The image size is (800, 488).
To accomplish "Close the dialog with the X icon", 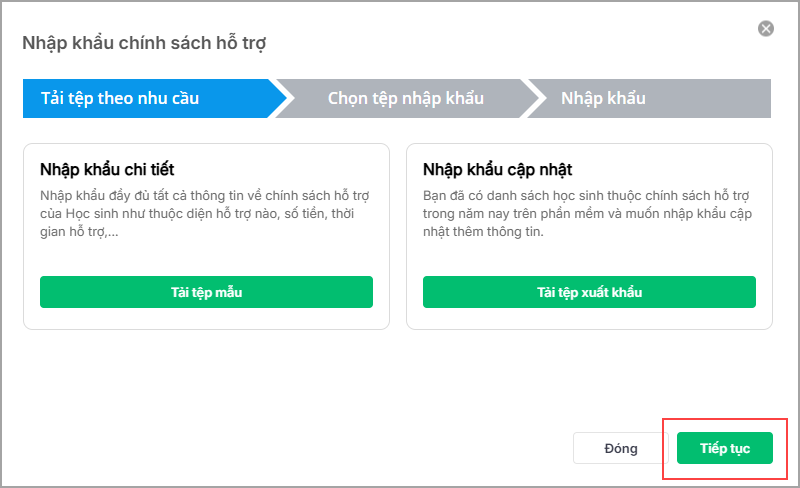I will [766, 29].
